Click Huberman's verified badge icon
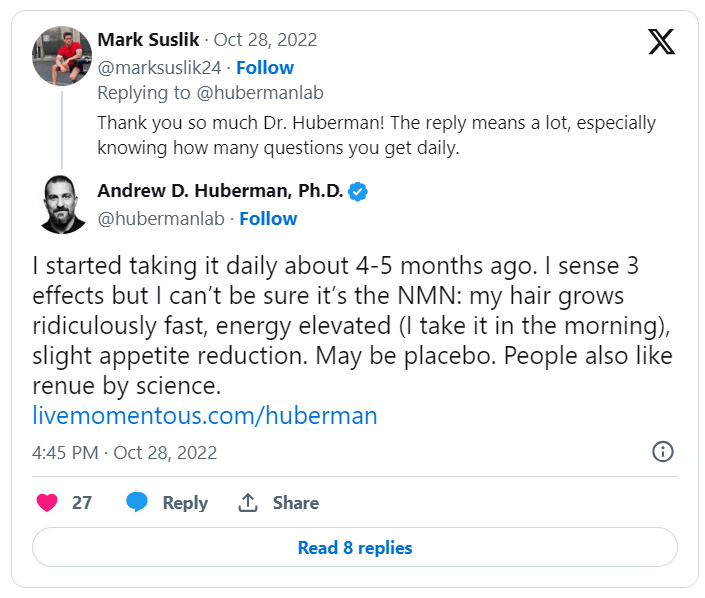Screen dimensions: 705x598 tap(358, 191)
